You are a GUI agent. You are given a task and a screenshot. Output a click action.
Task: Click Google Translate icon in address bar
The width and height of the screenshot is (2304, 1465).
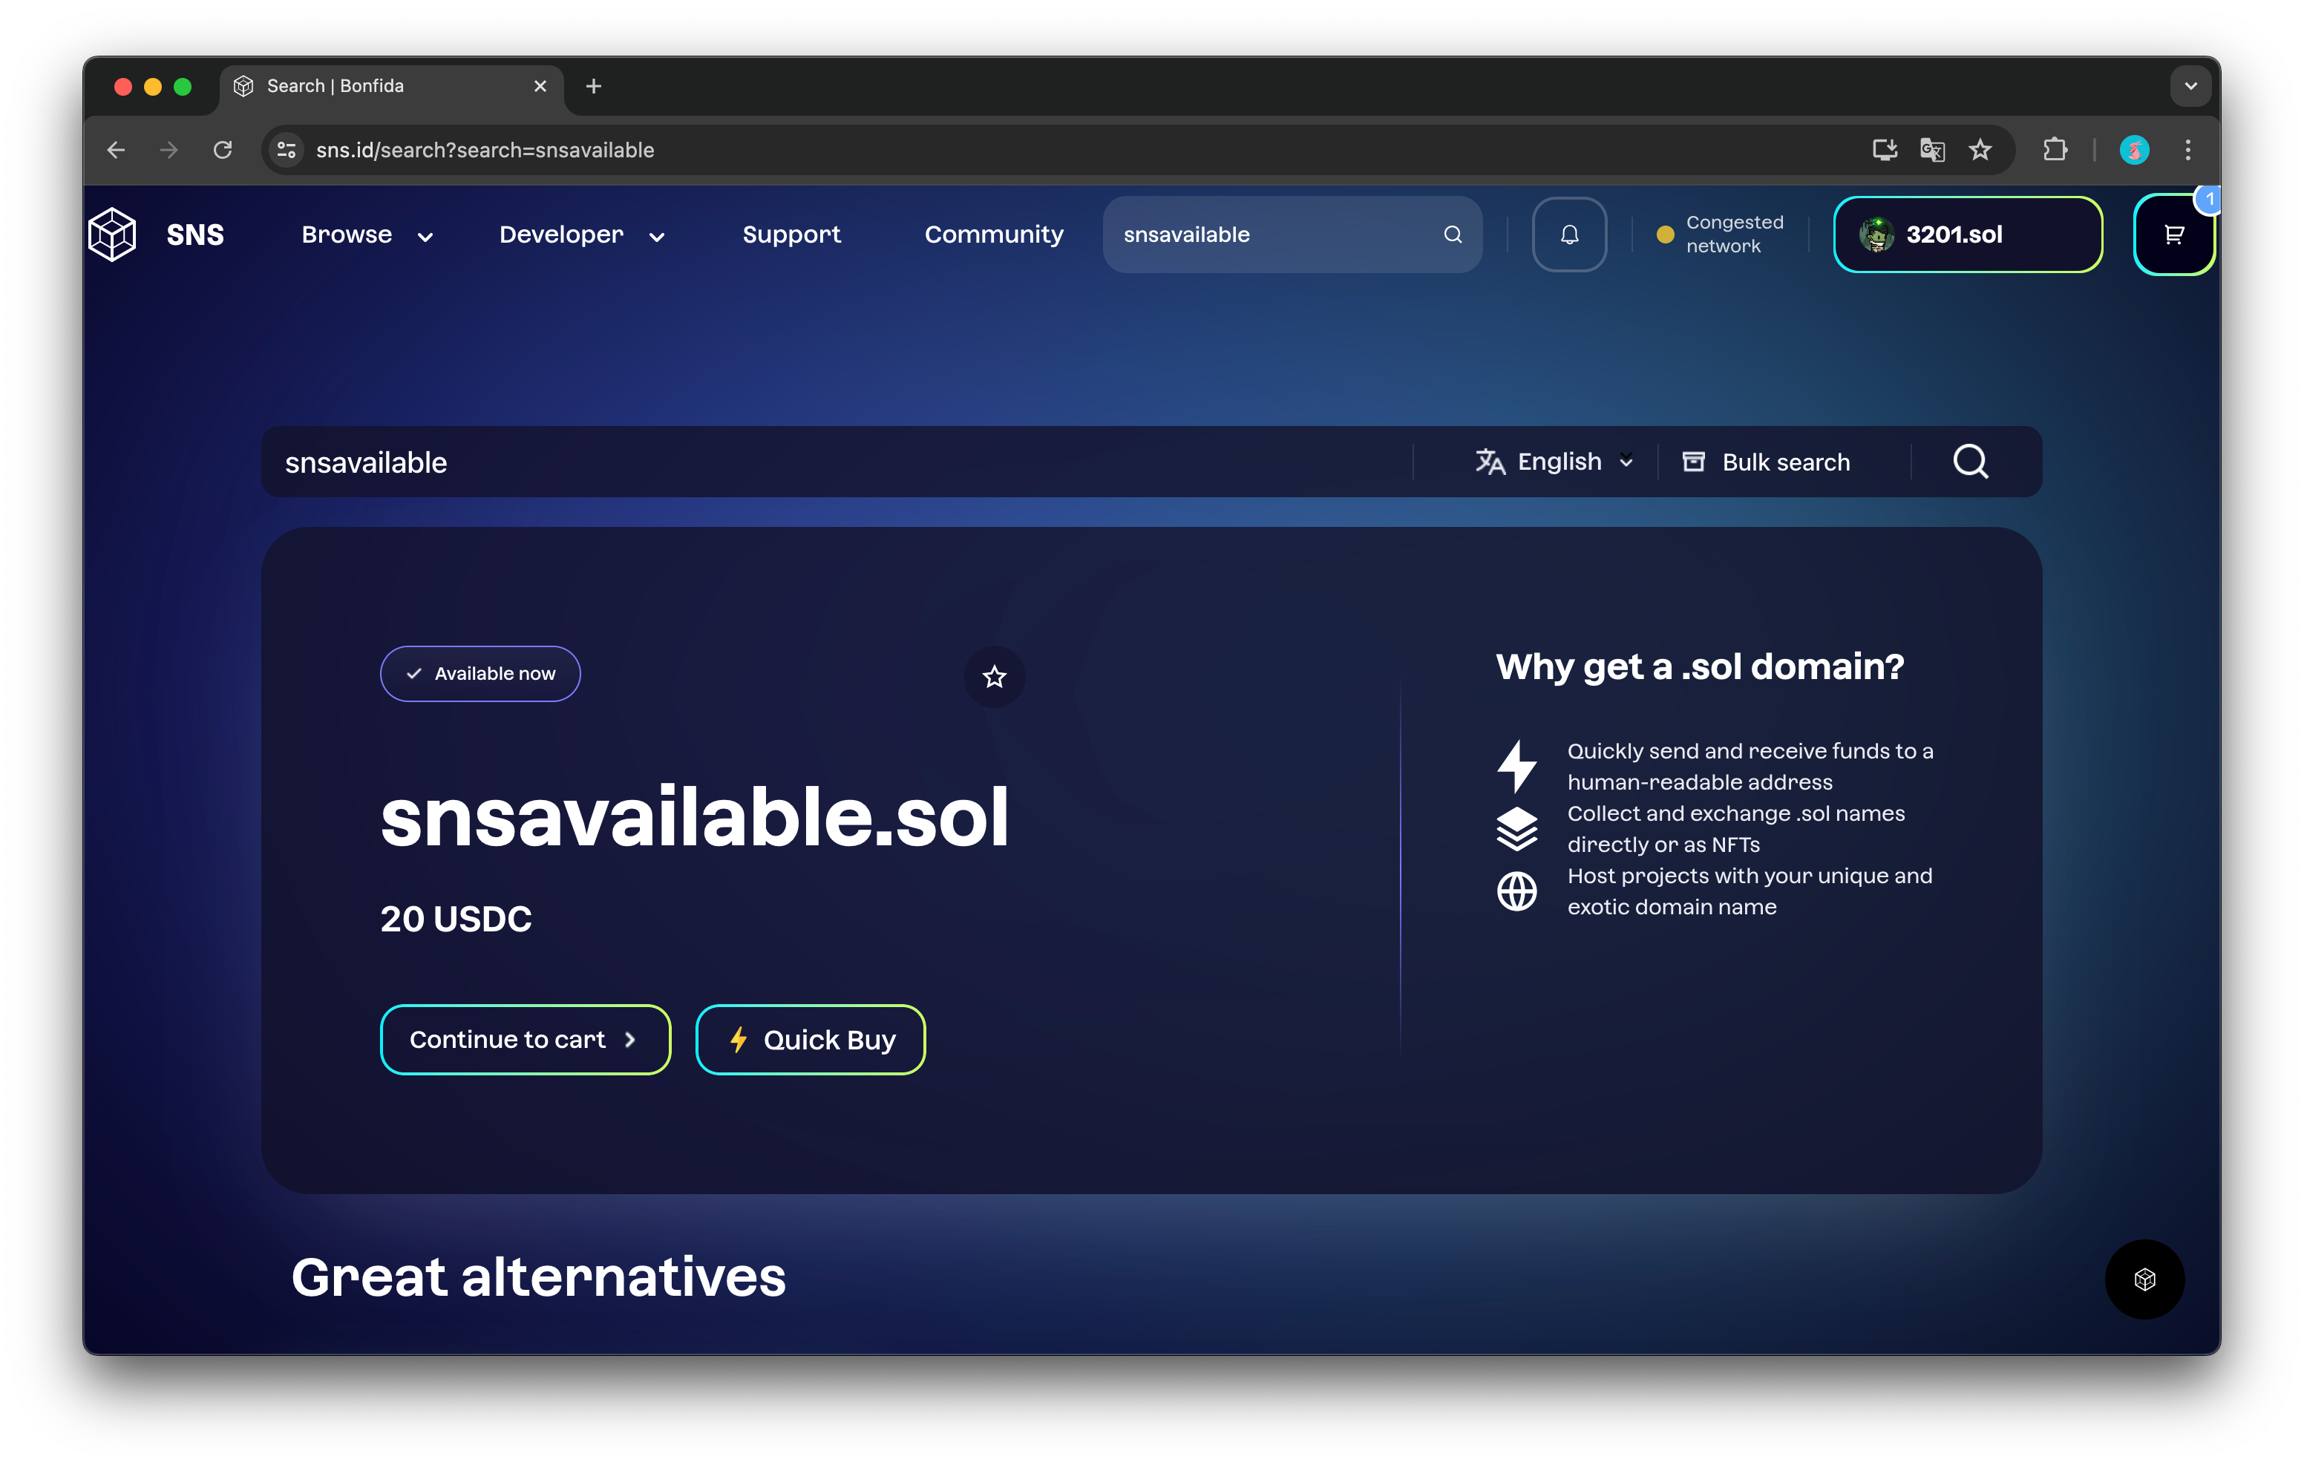[x=1932, y=150]
